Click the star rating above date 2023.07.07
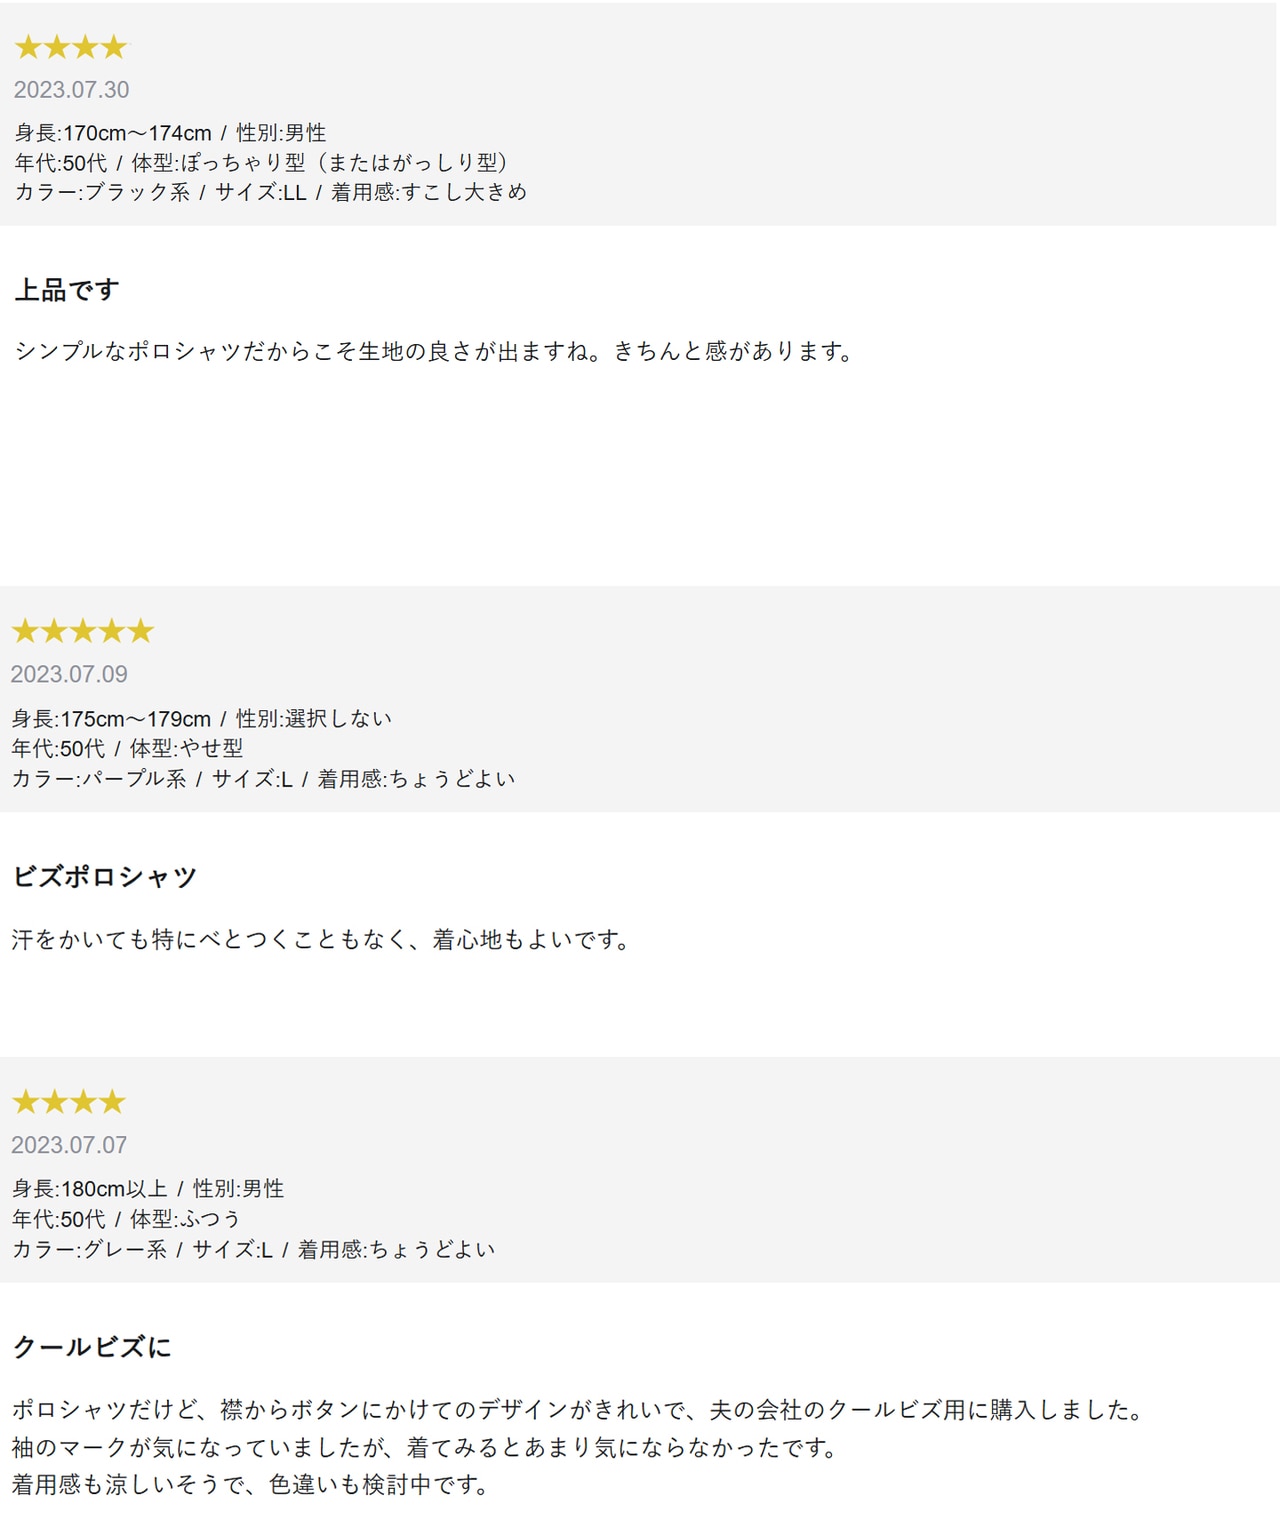Screen dimensions: 1280x1536 tap(69, 1102)
